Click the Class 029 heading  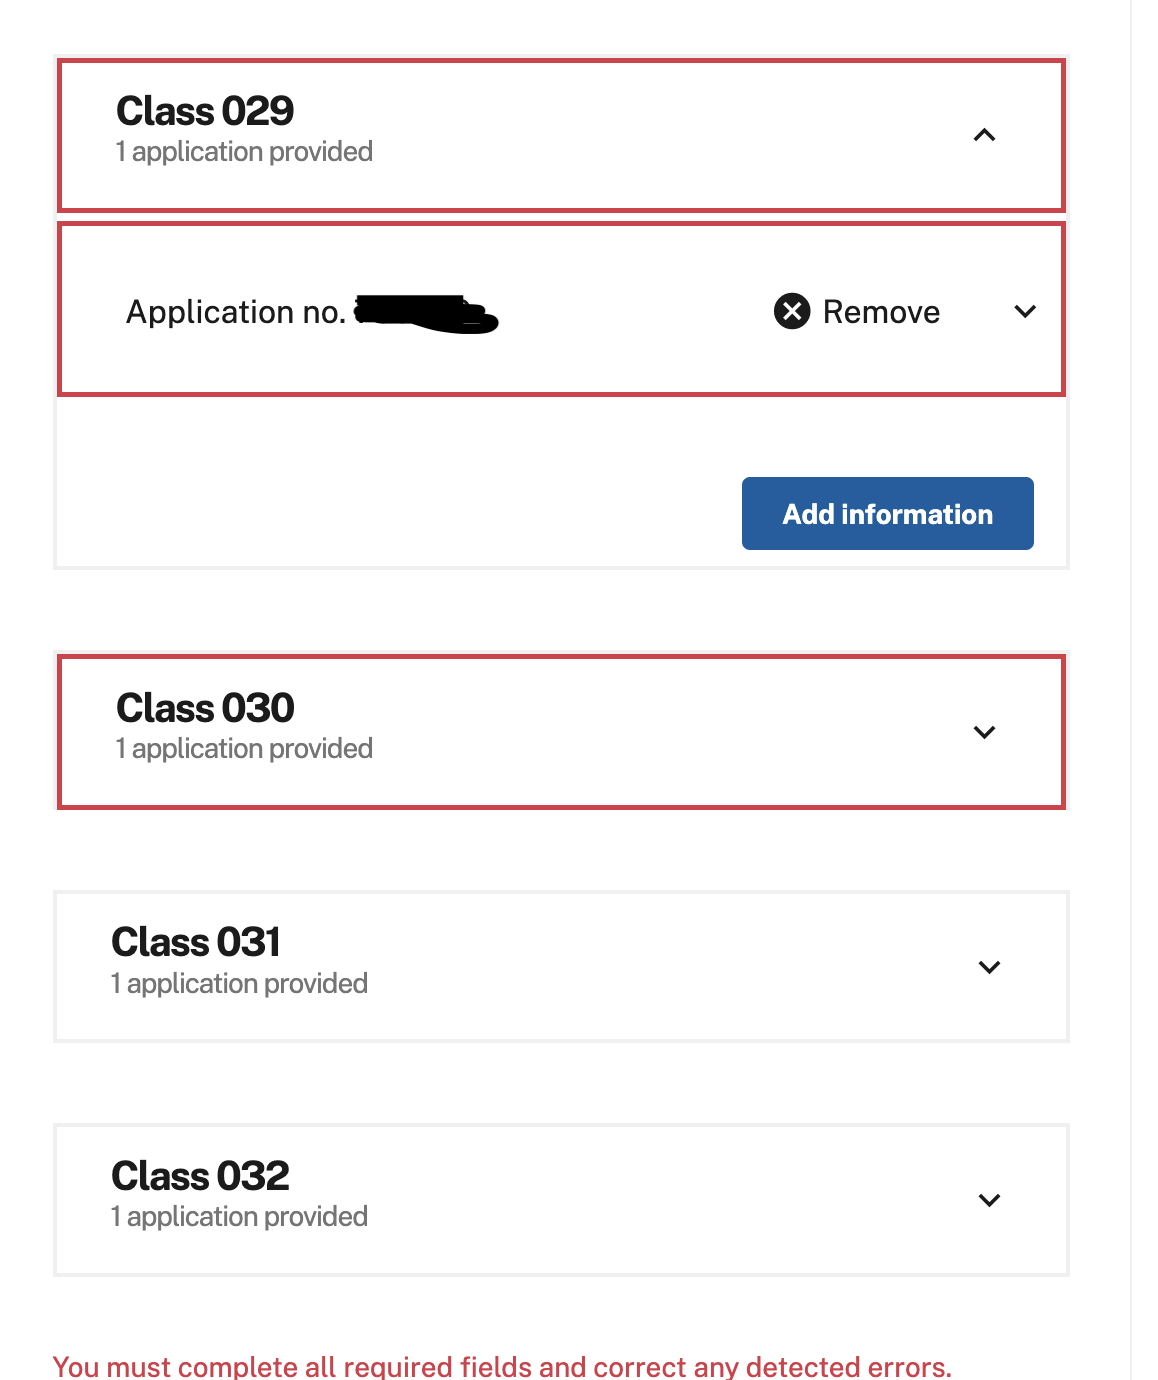click(205, 111)
